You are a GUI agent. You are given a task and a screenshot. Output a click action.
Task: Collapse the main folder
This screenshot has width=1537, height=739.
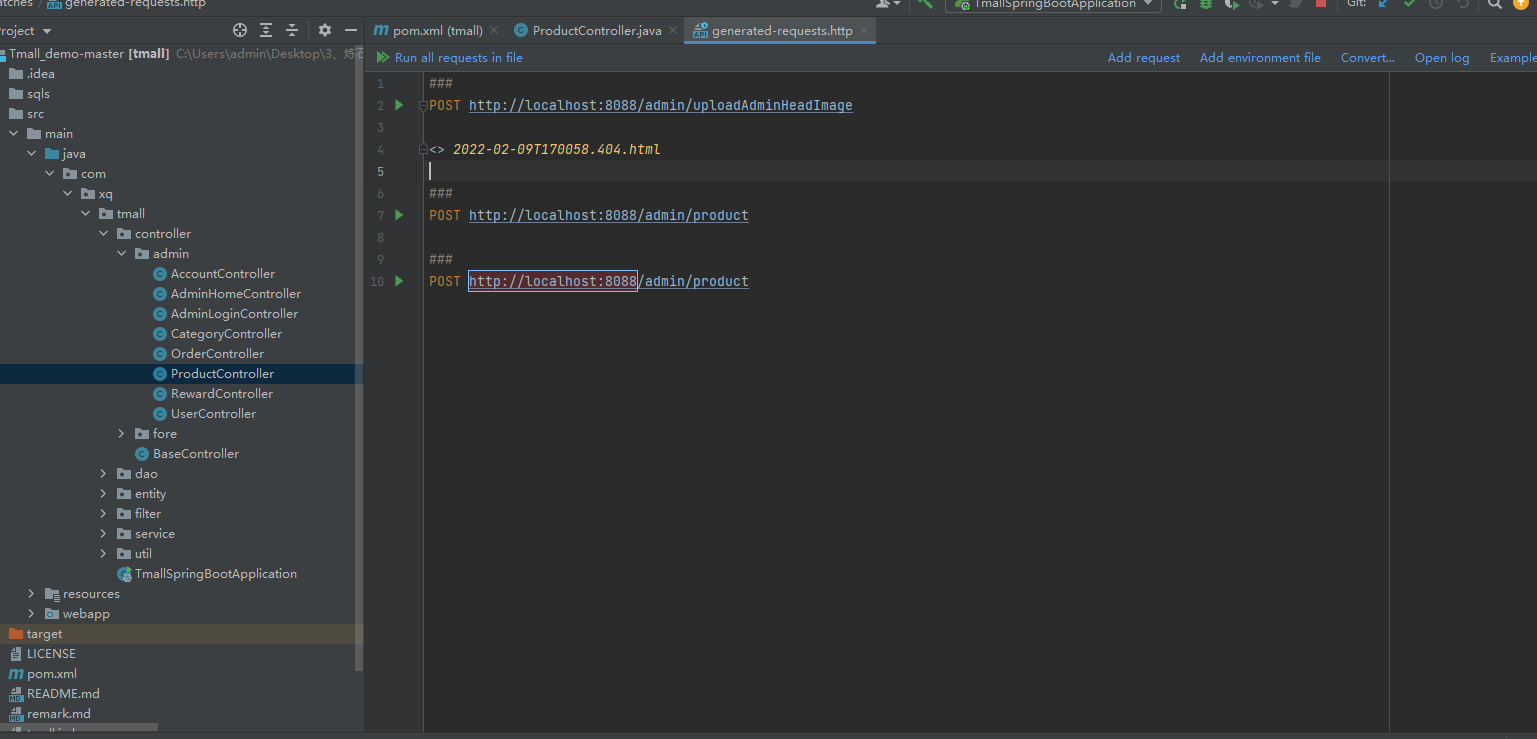(14, 134)
